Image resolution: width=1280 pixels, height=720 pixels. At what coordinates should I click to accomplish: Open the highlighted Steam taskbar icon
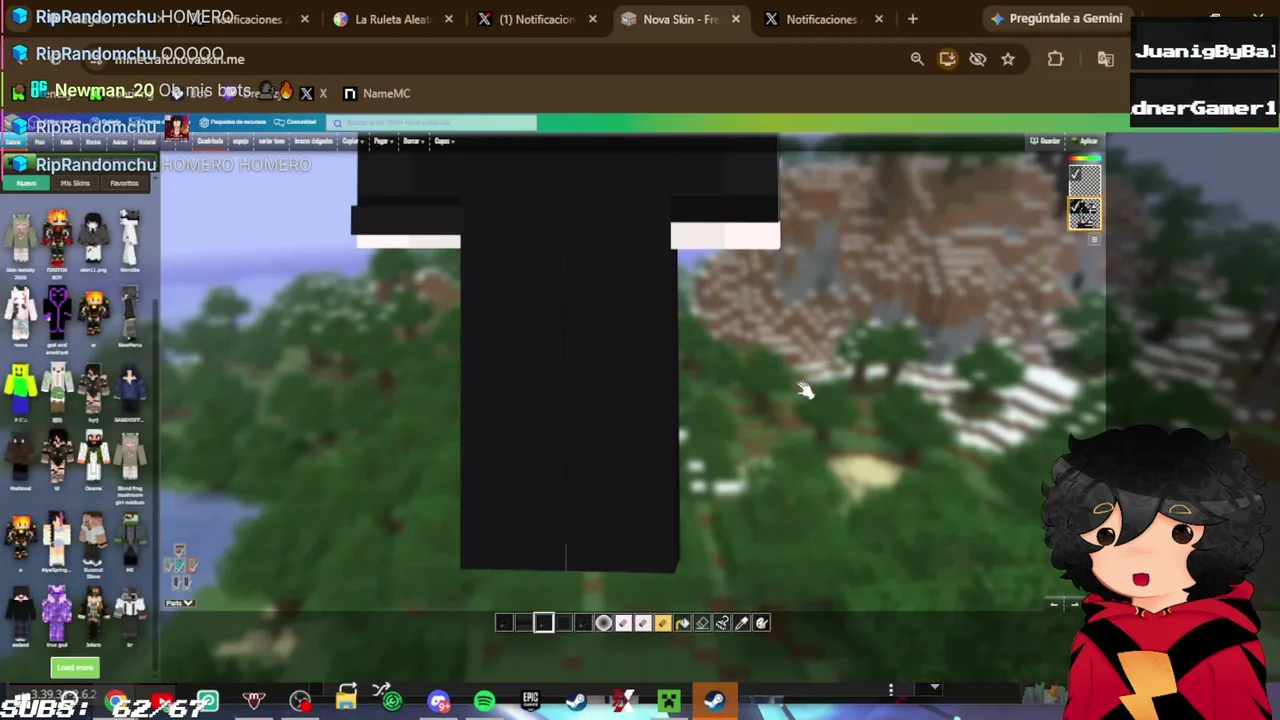point(714,701)
